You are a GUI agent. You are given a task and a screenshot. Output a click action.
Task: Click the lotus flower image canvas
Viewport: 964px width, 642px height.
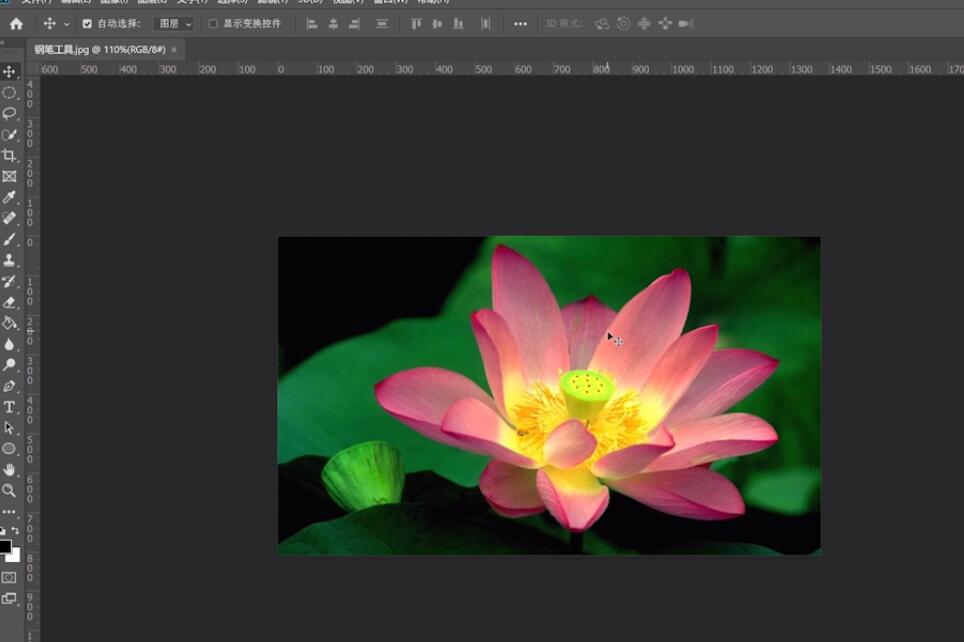[549, 396]
